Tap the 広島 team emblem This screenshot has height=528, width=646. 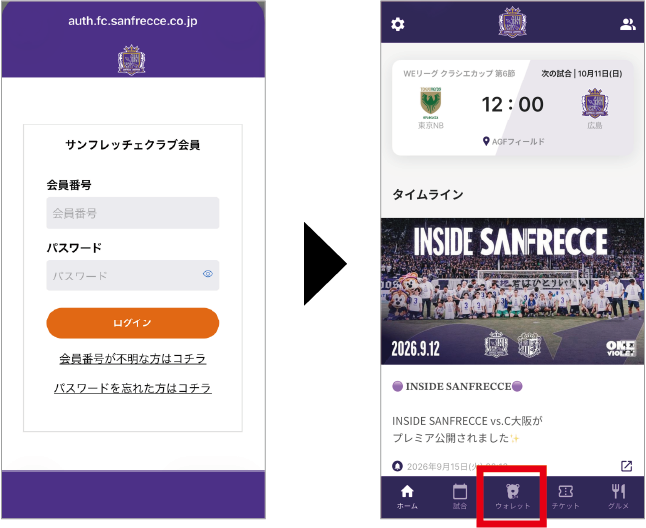(x=595, y=103)
